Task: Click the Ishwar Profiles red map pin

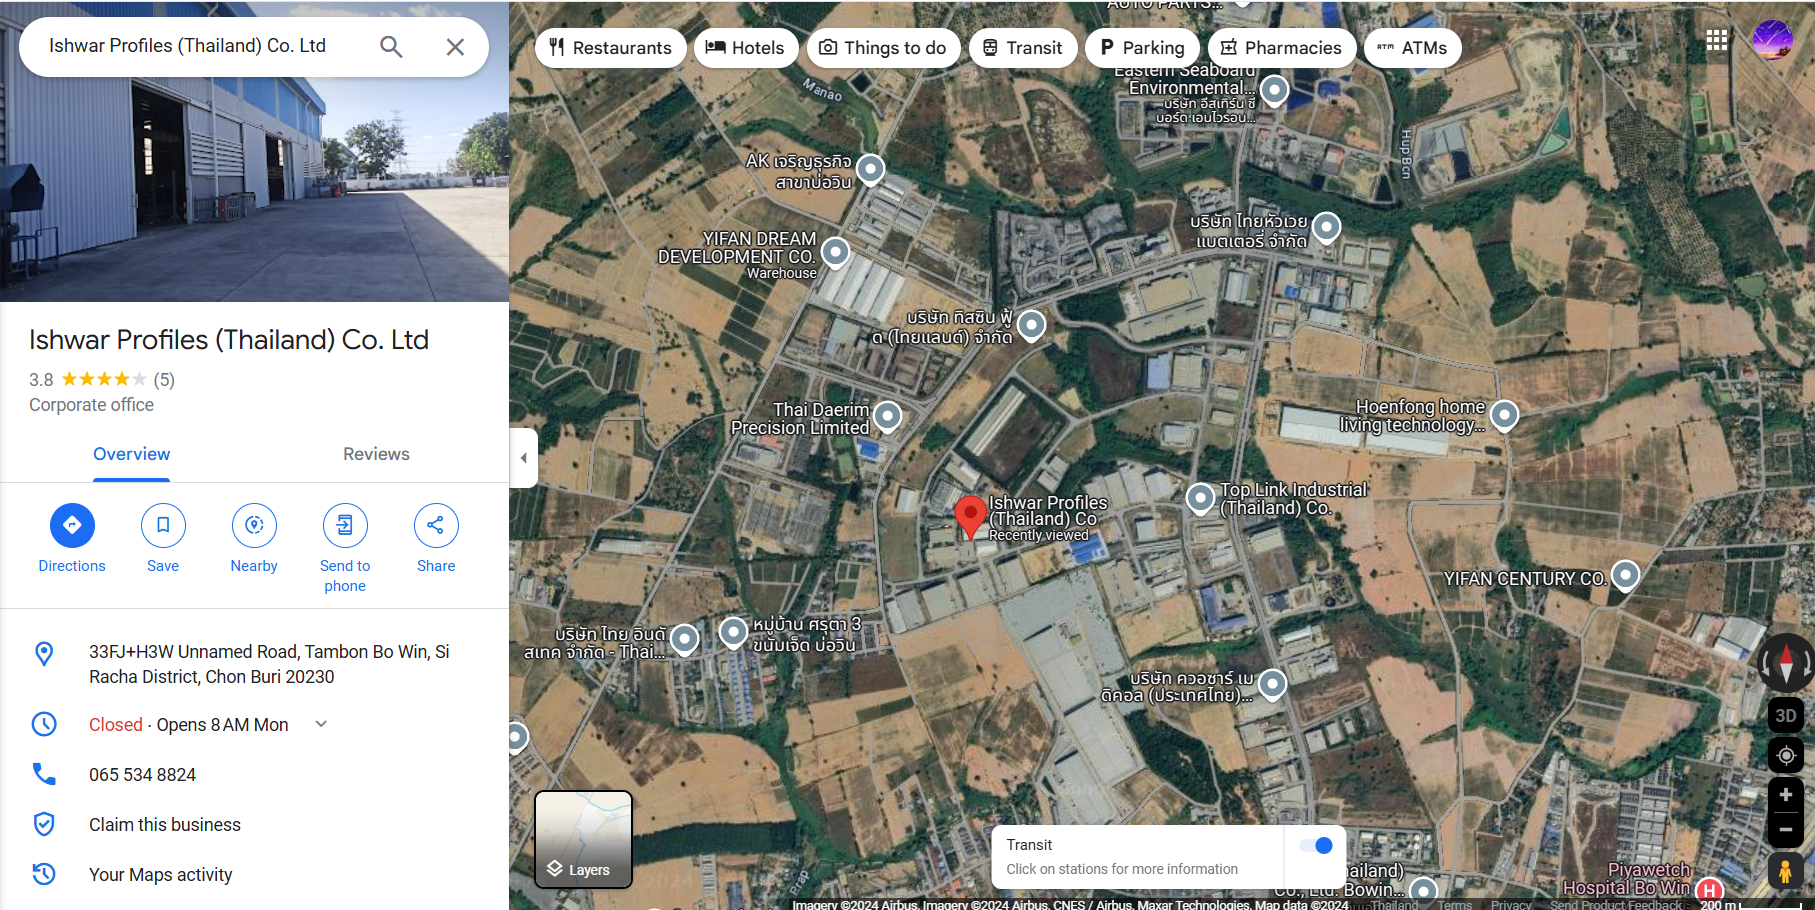Action: click(970, 517)
